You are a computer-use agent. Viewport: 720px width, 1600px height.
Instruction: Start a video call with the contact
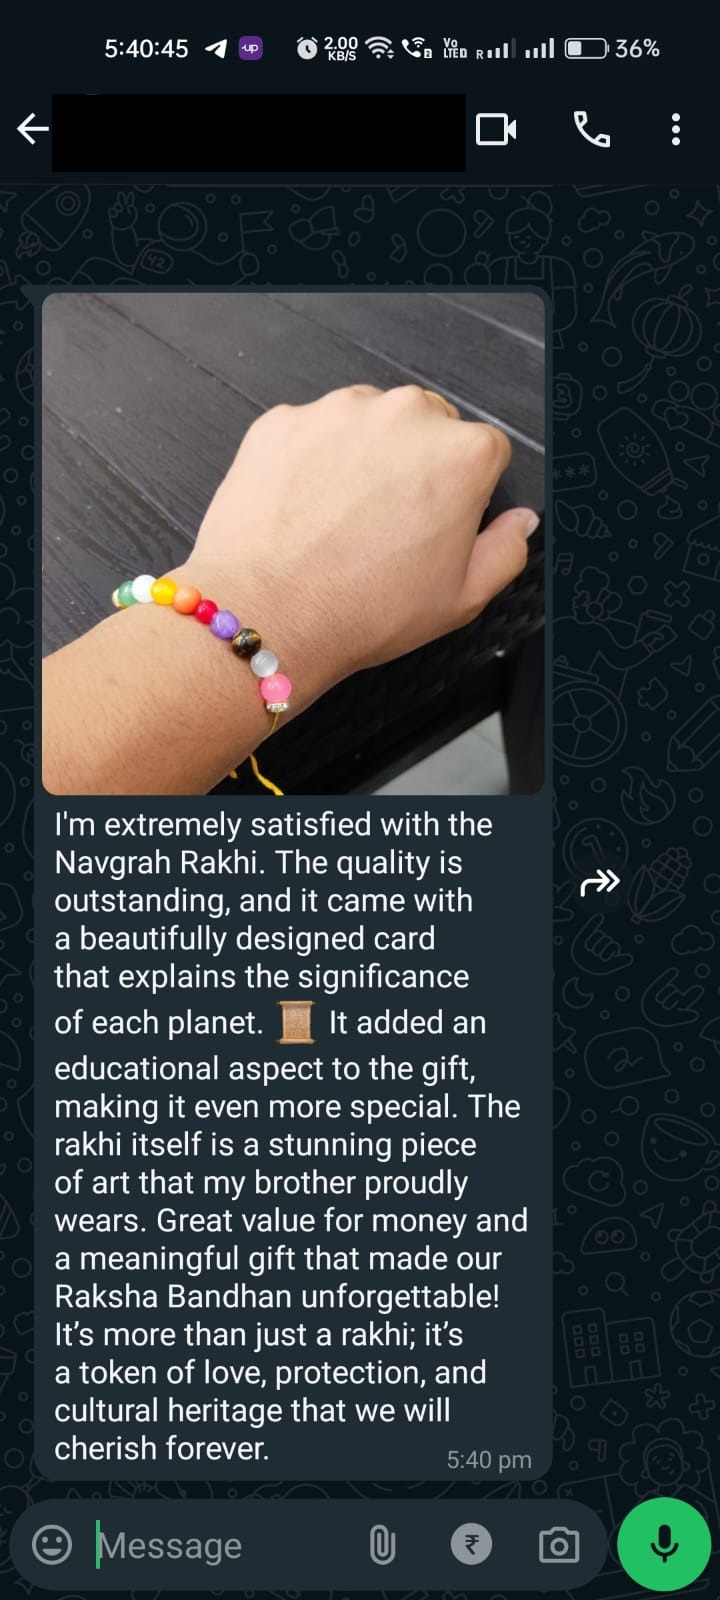[x=496, y=129]
